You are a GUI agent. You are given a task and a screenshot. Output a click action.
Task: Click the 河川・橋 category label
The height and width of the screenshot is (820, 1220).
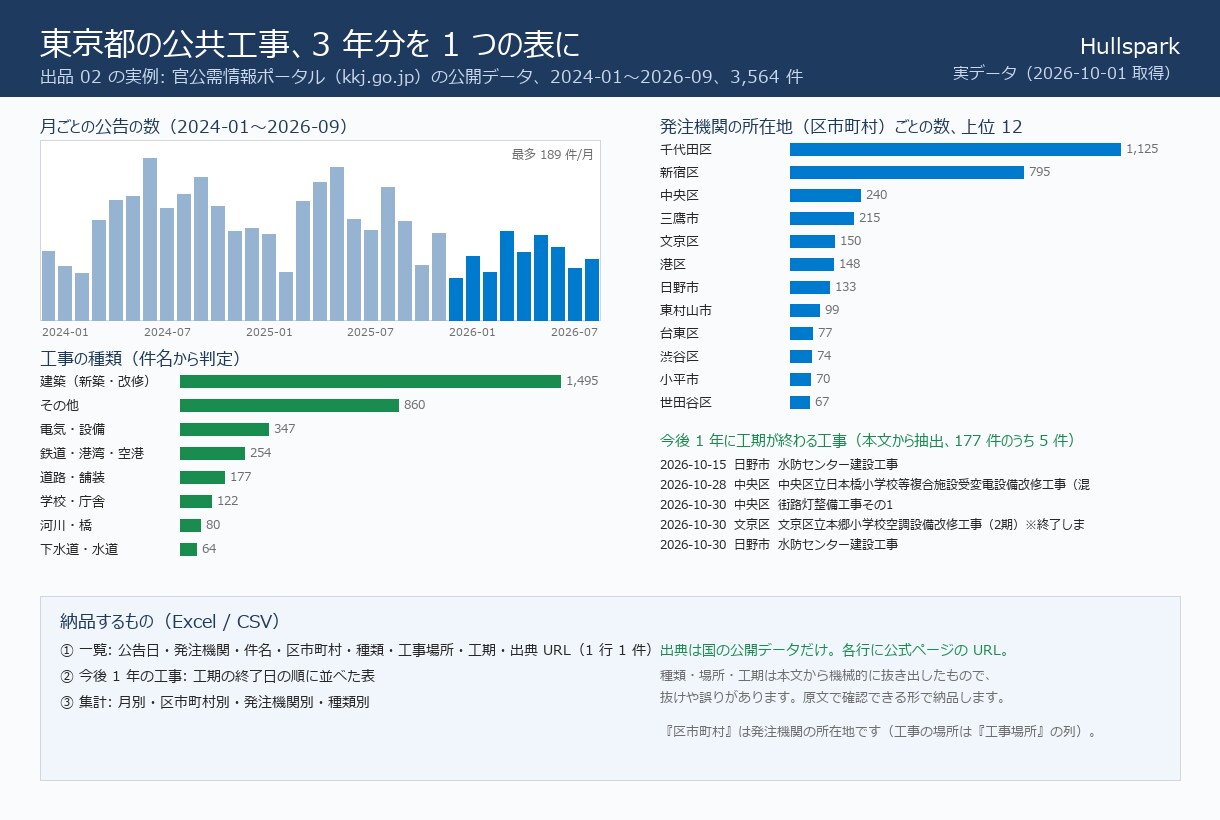pyautogui.click(x=66, y=525)
